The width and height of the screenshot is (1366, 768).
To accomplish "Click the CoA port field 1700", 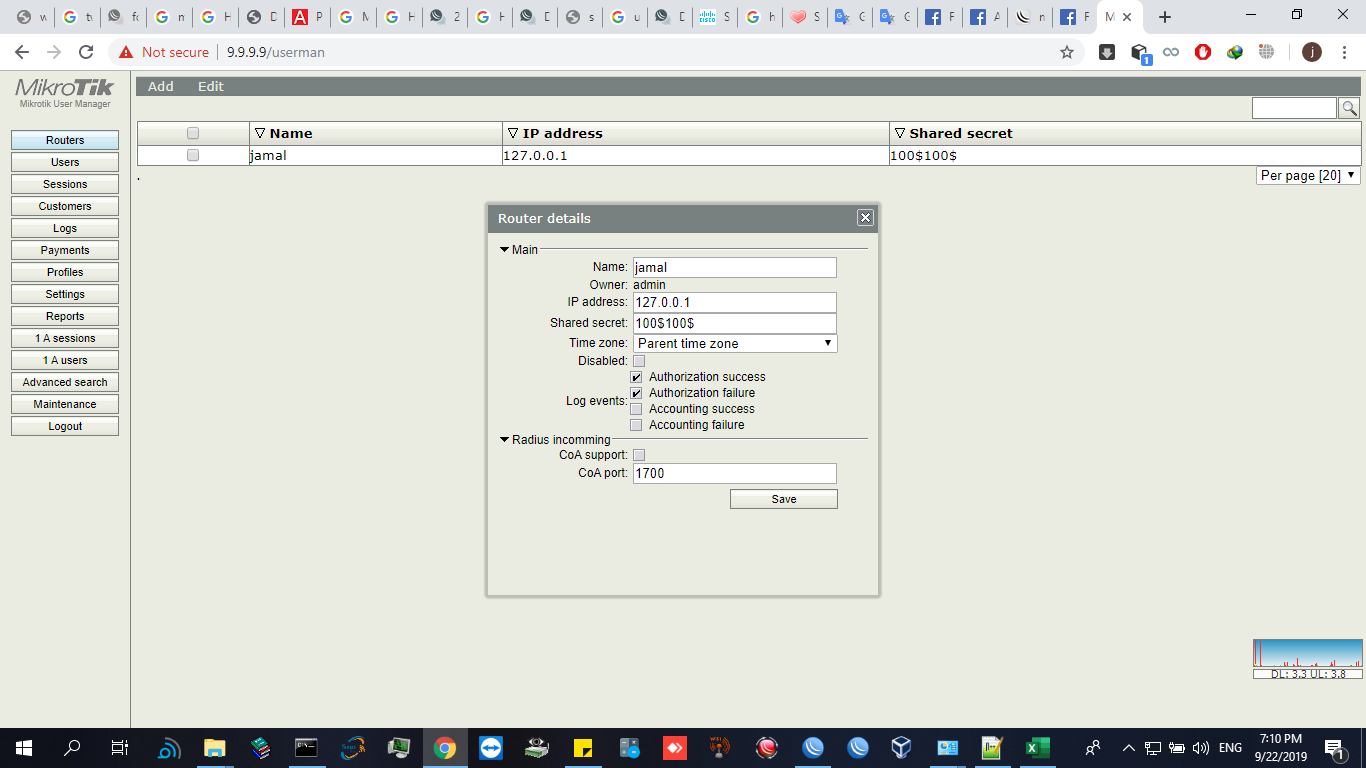I will [735, 473].
